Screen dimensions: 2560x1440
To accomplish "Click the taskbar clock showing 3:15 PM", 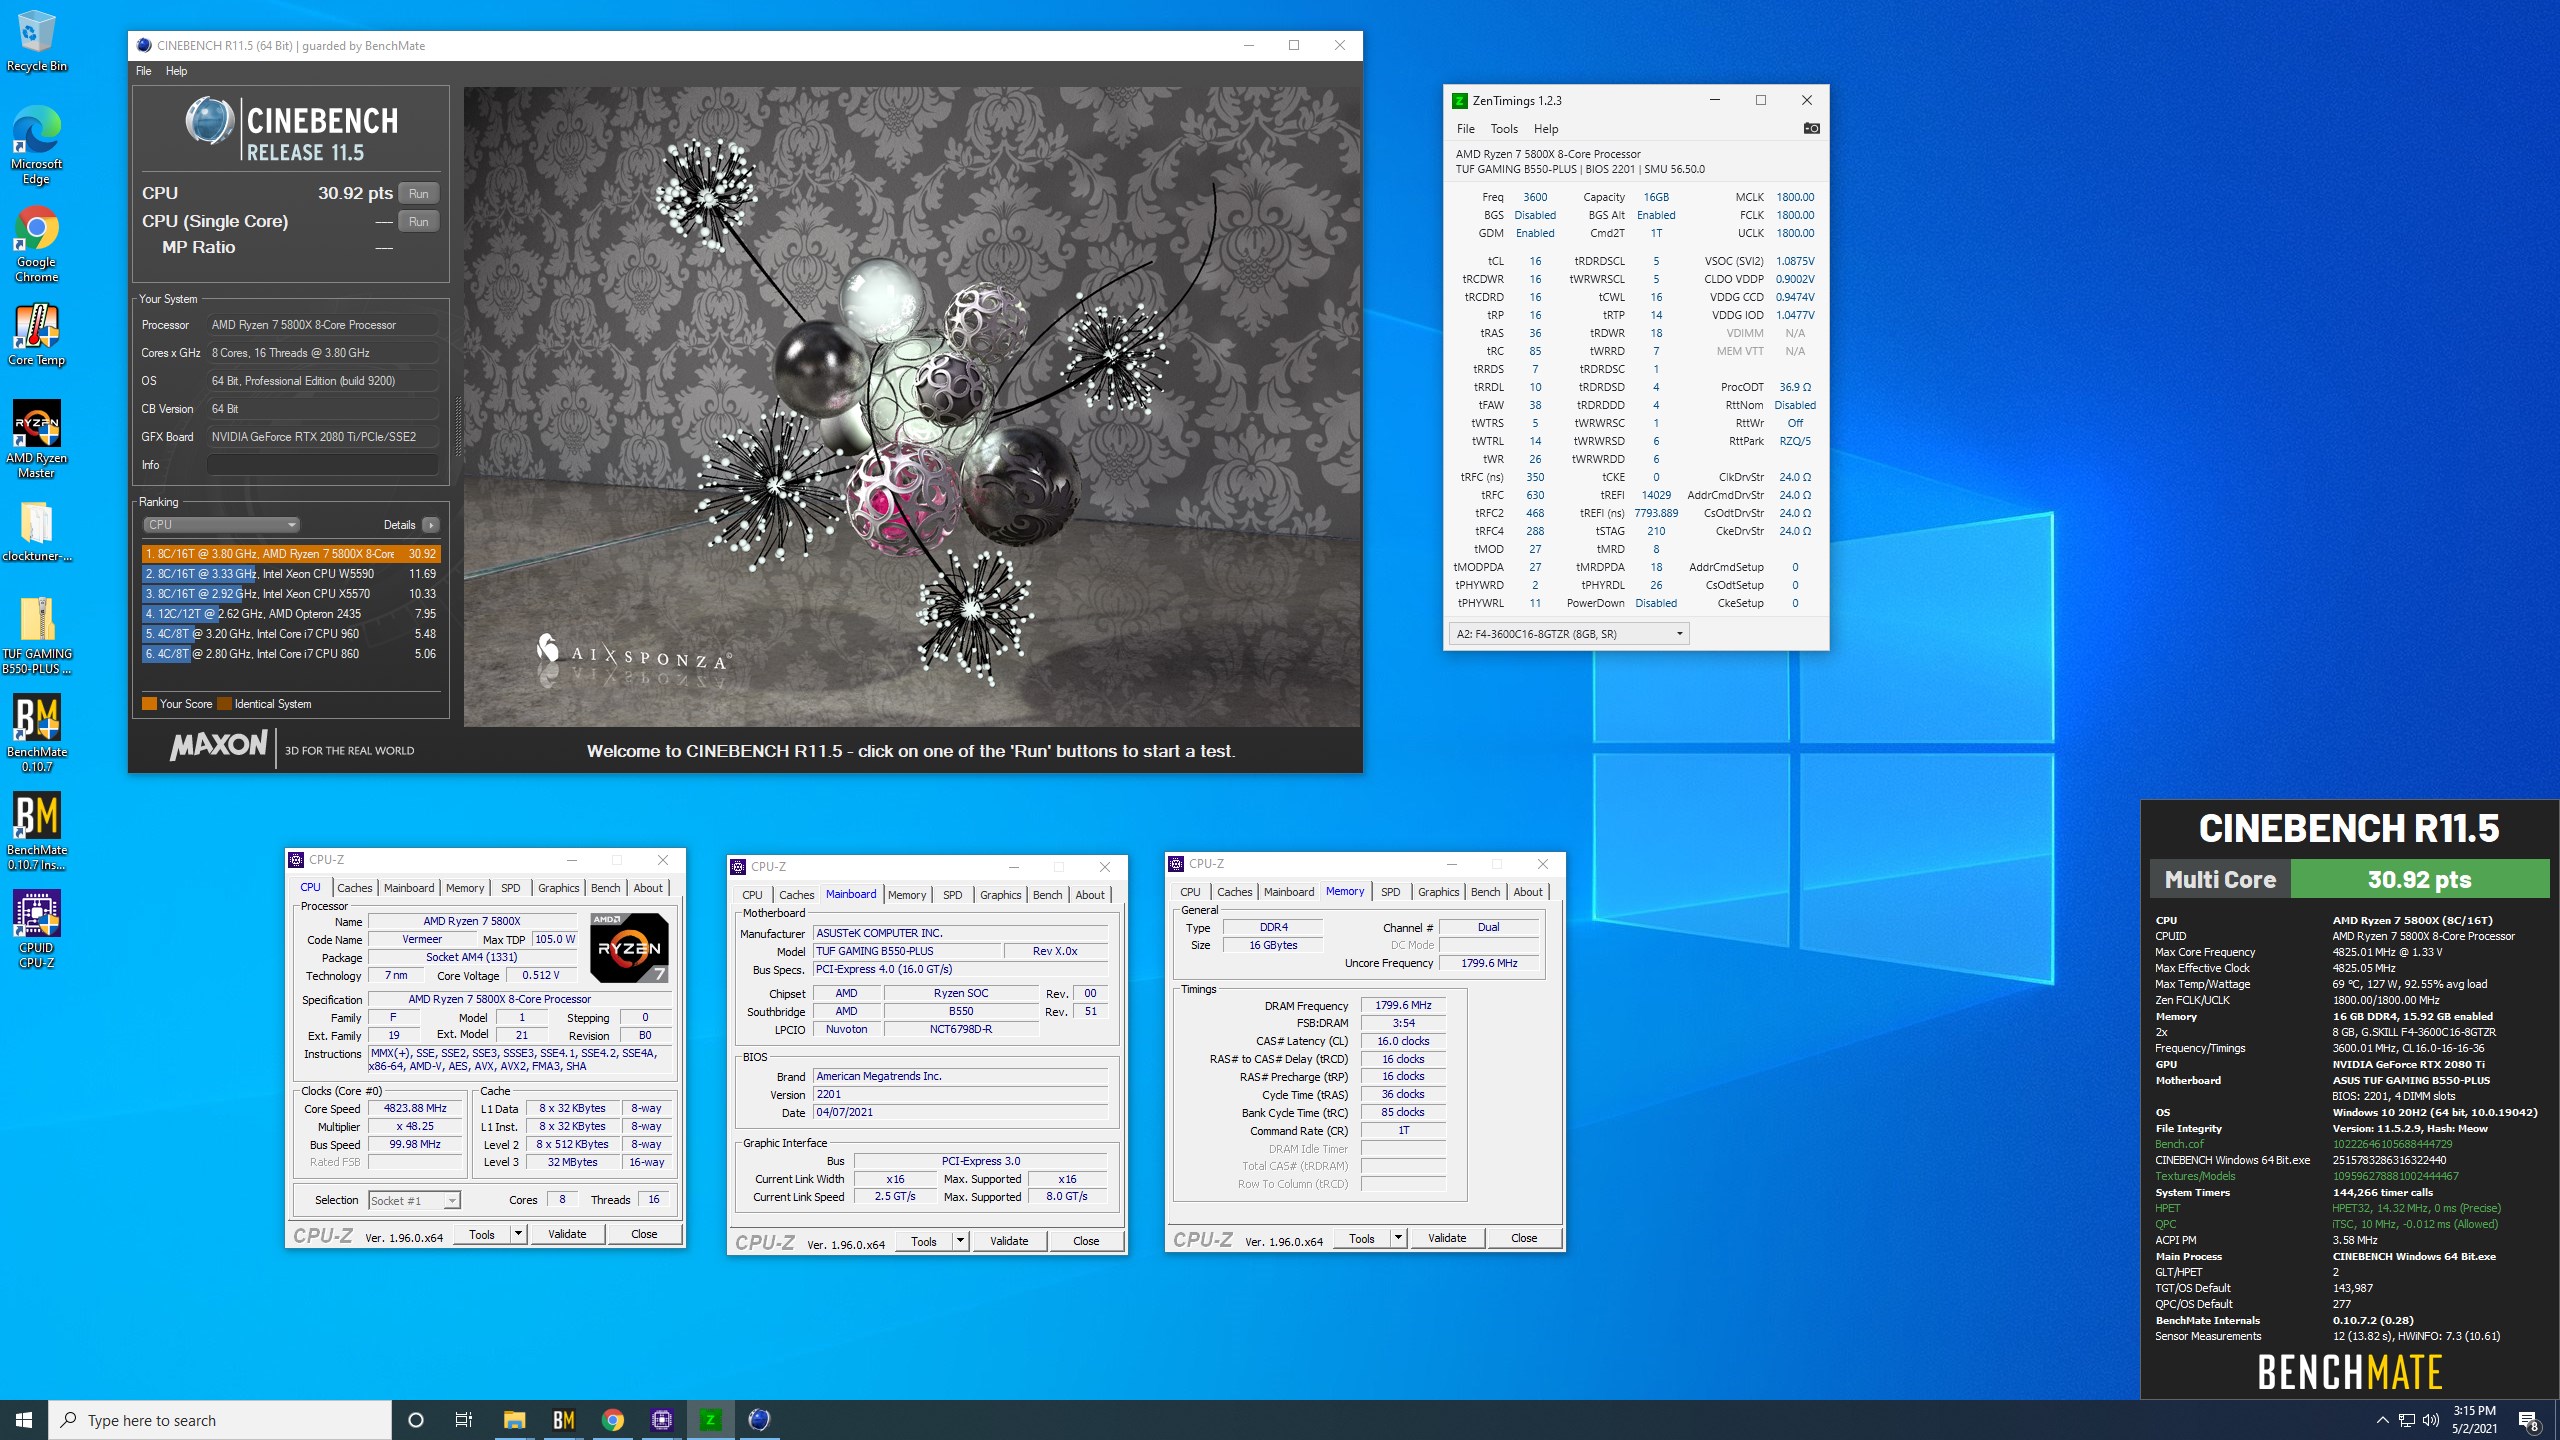I will [x=2474, y=1420].
